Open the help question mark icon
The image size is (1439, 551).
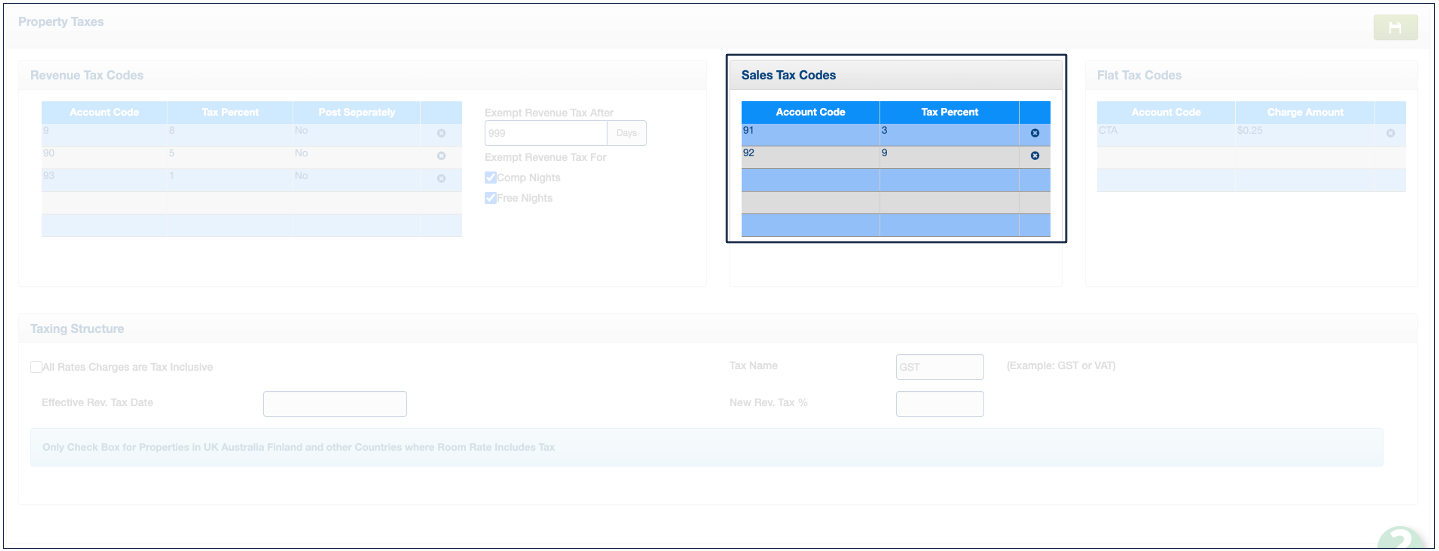[1405, 538]
